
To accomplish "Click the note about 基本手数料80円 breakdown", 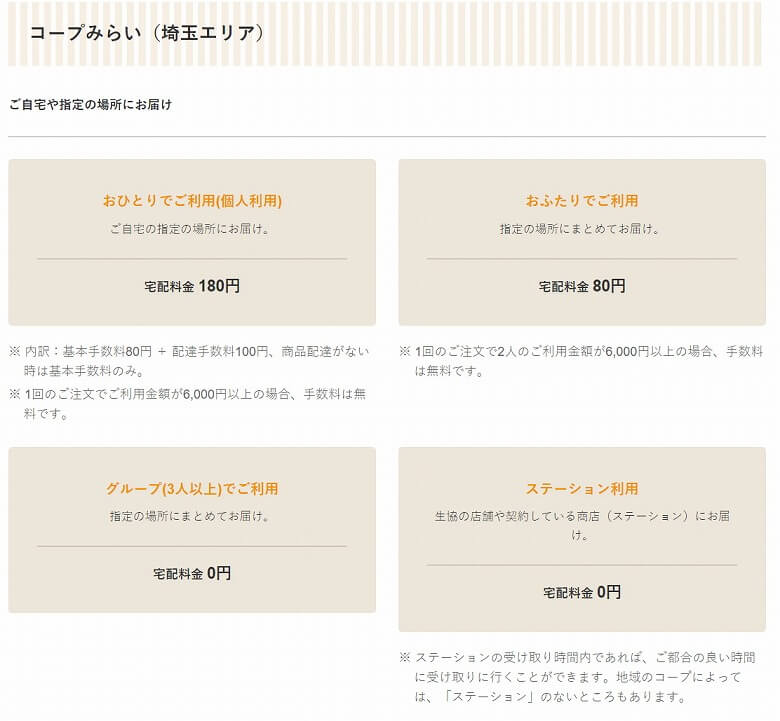I will pos(189,361).
